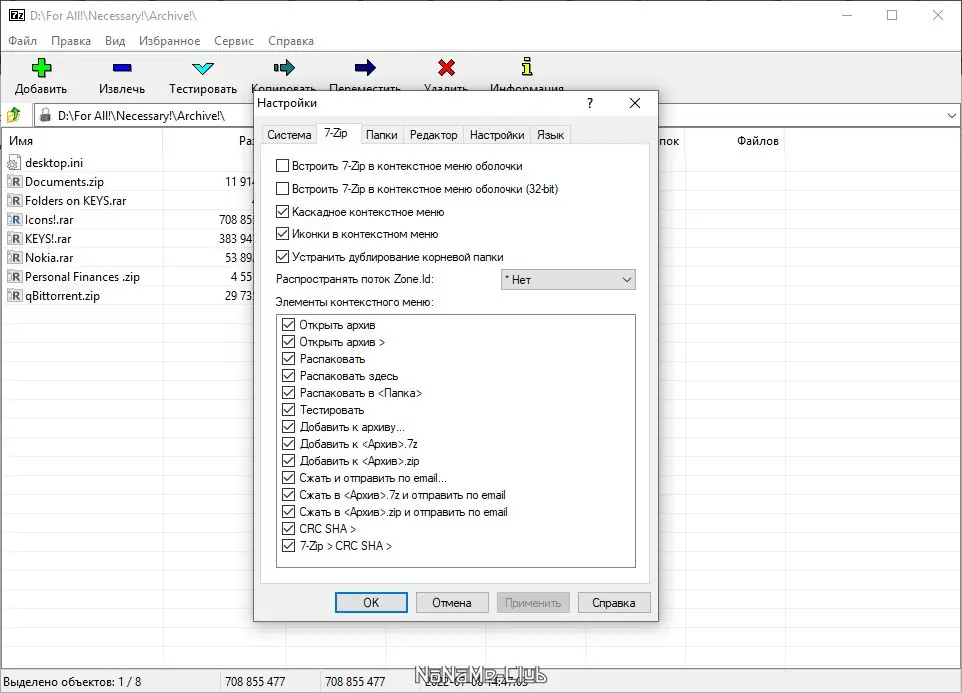Screen dimensions: 962x693
Task: Open the Вид menu
Action: coord(115,40)
